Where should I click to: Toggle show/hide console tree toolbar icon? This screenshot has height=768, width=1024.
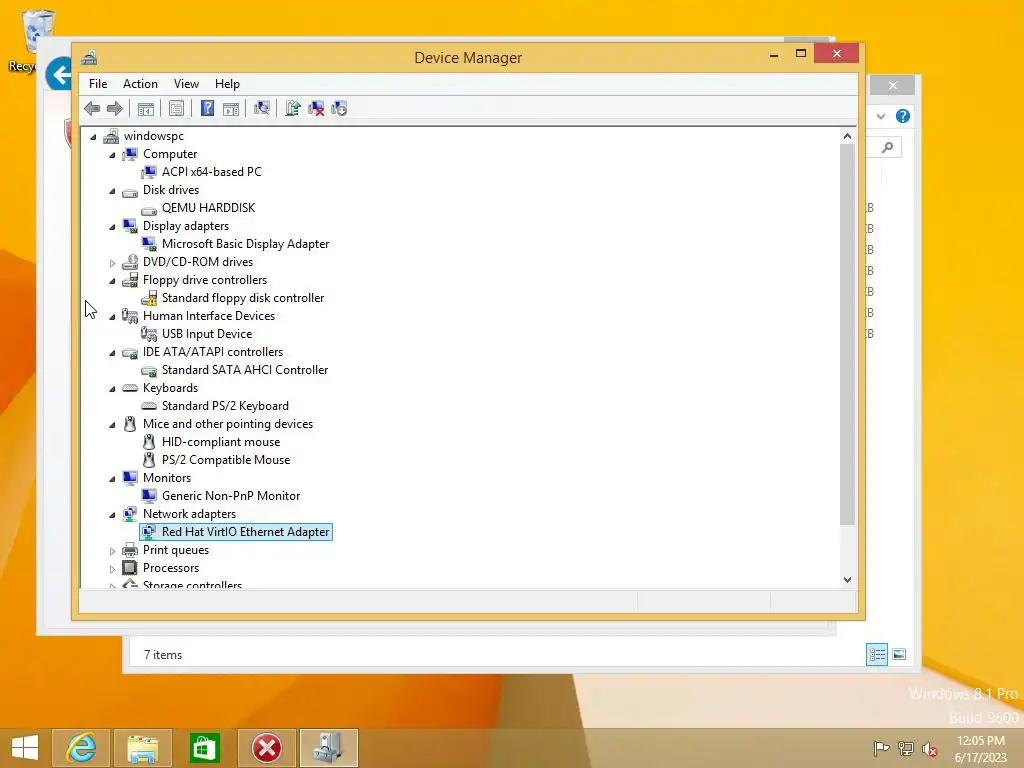pyautogui.click(x=146, y=108)
